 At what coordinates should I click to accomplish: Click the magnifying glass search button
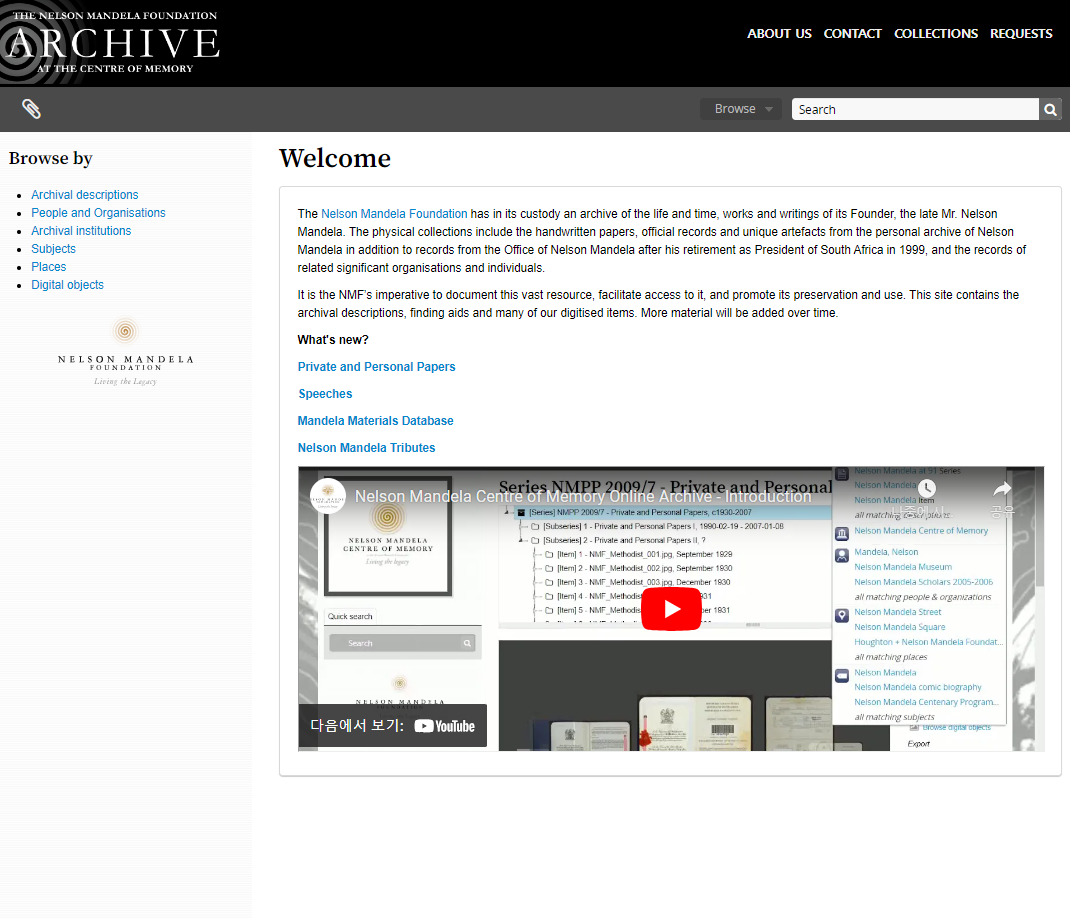coord(1050,109)
